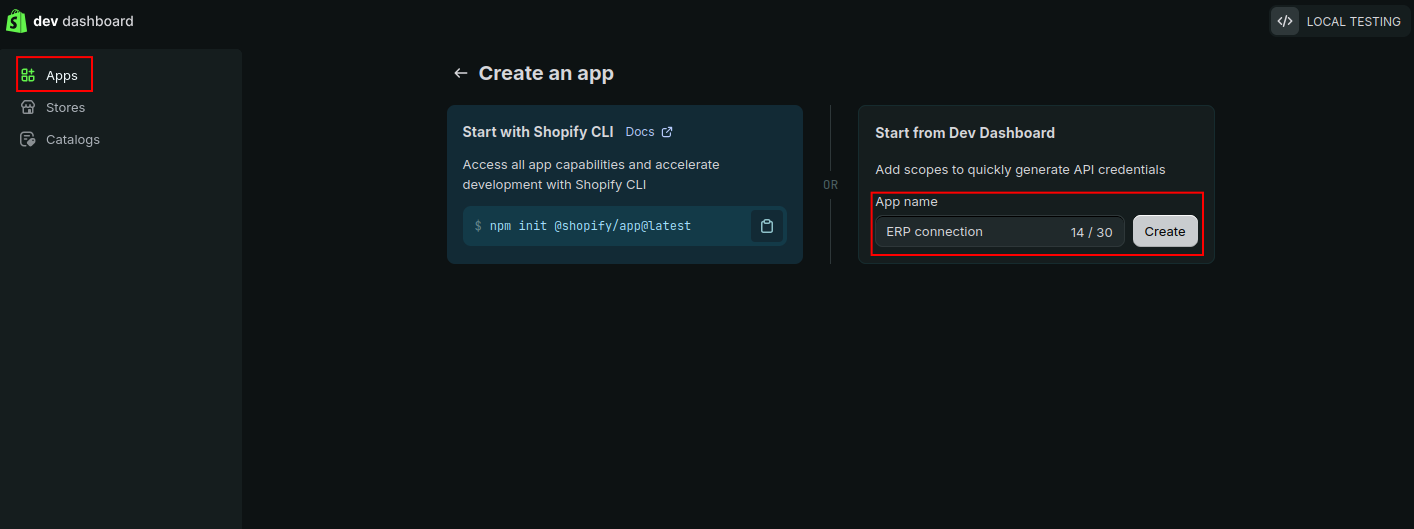Click the Start from Dev Dashboard heading
This screenshot has width=1414, height=529.
coord(965,133)
